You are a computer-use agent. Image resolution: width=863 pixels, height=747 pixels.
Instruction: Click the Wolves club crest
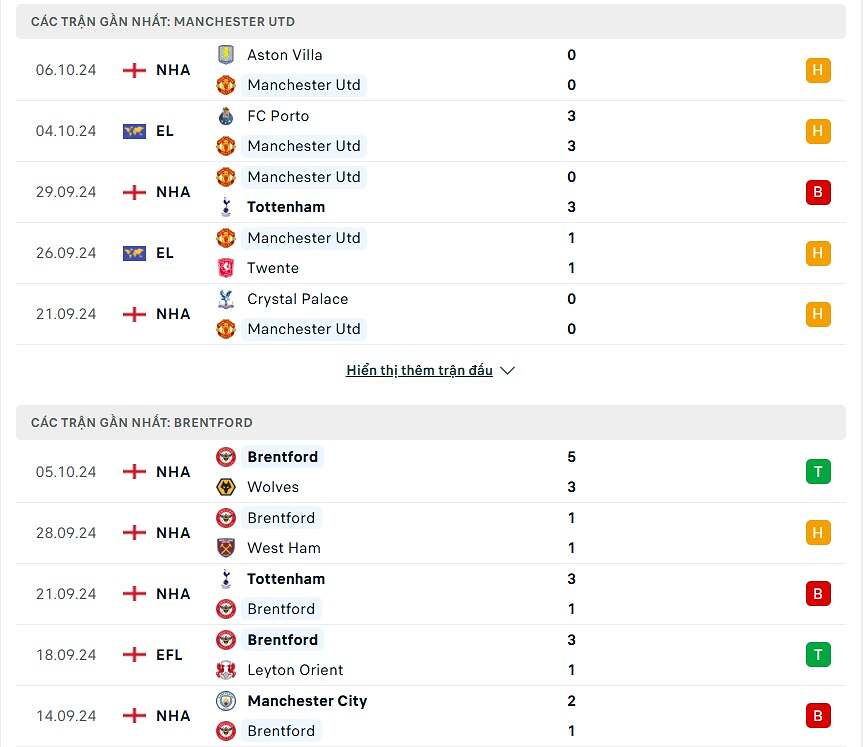tap(226, 487)
